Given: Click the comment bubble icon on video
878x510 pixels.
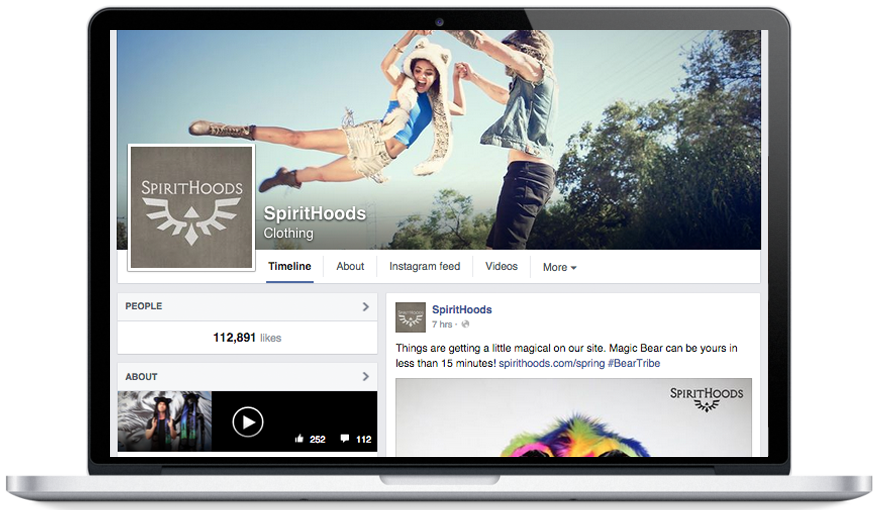Looking at the screenshot, I should coord(345,438).
